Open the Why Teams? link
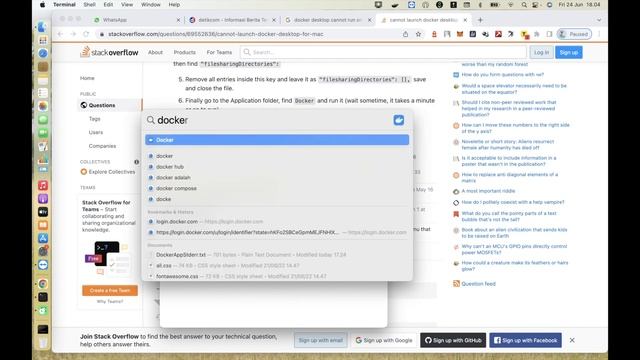Viewport: 640px width, 360px height. tap(110, 302)
